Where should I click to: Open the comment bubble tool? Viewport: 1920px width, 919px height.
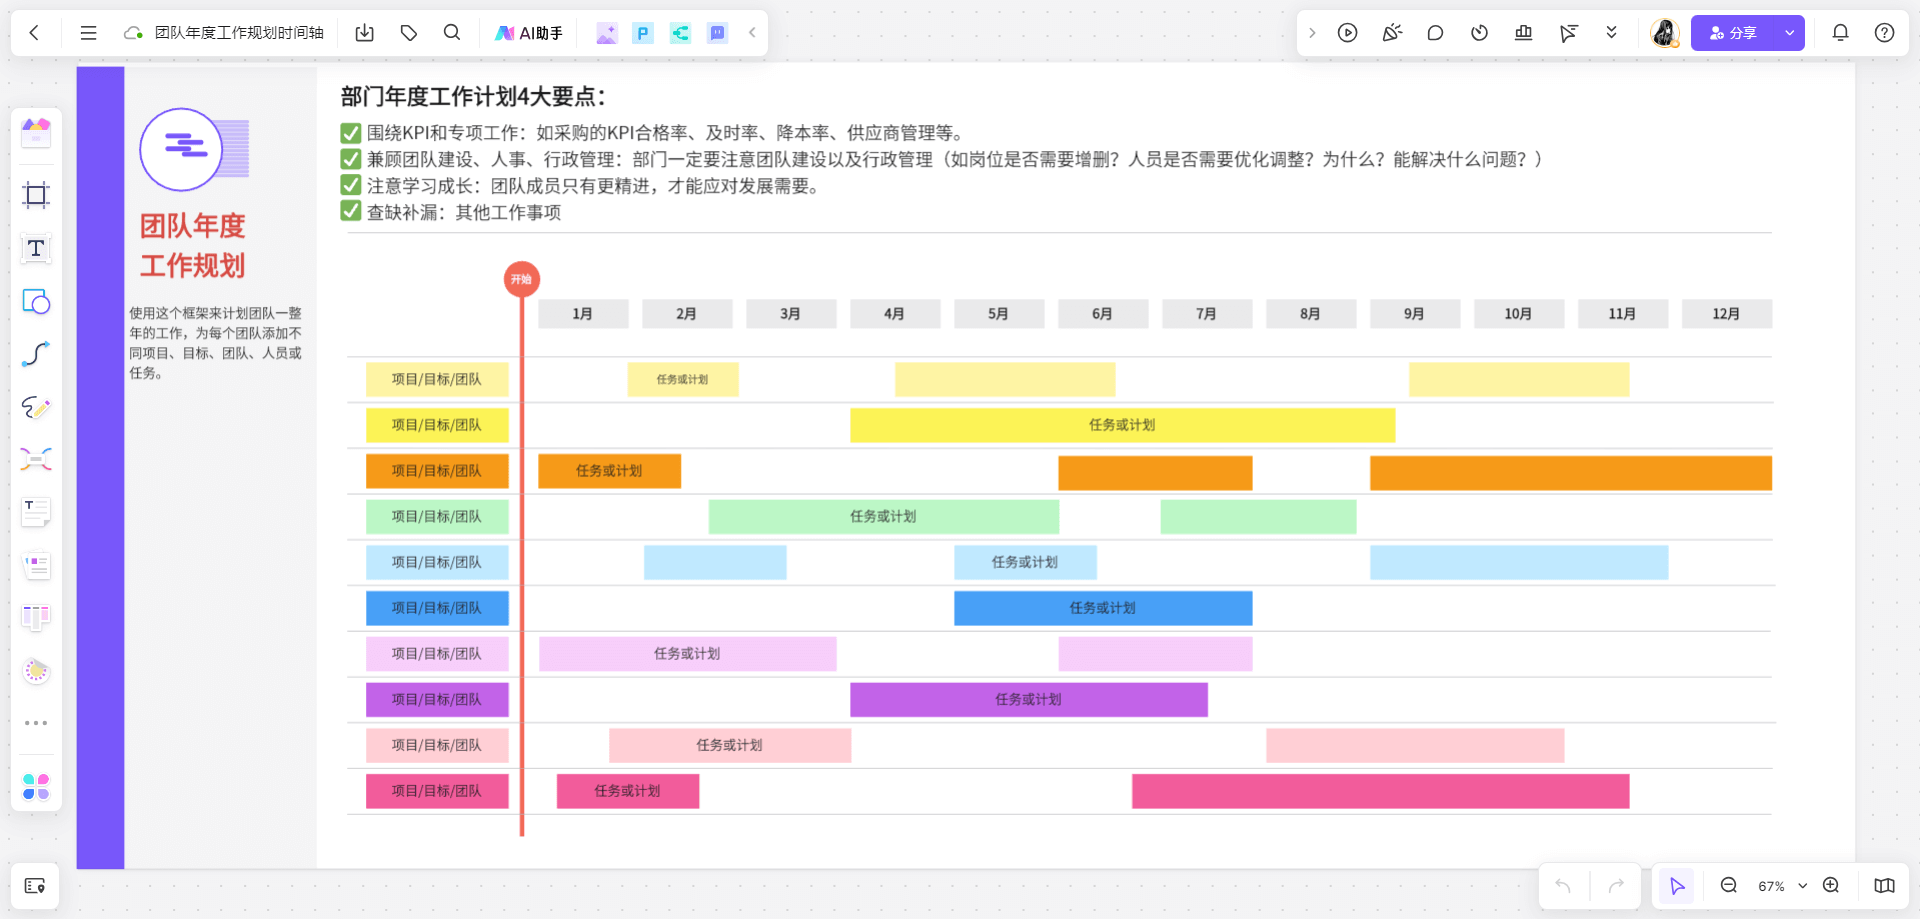[1435, 33]
